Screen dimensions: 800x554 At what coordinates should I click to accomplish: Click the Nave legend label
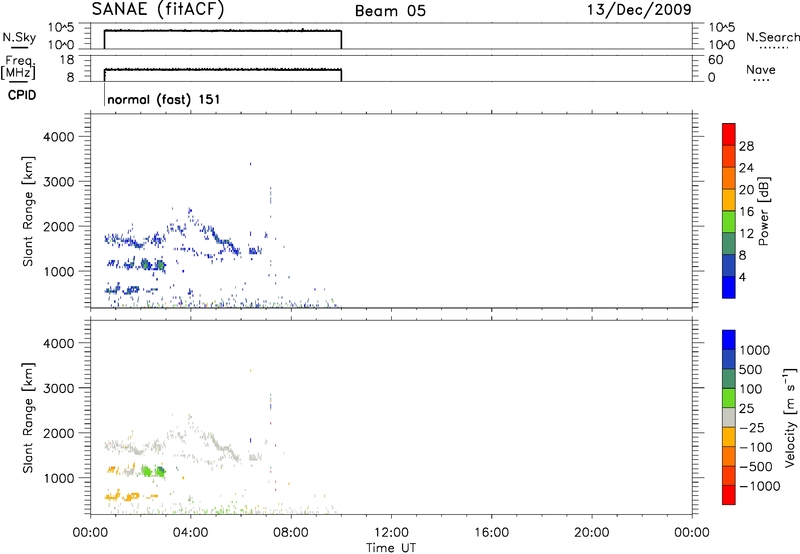tap(761, 69)
